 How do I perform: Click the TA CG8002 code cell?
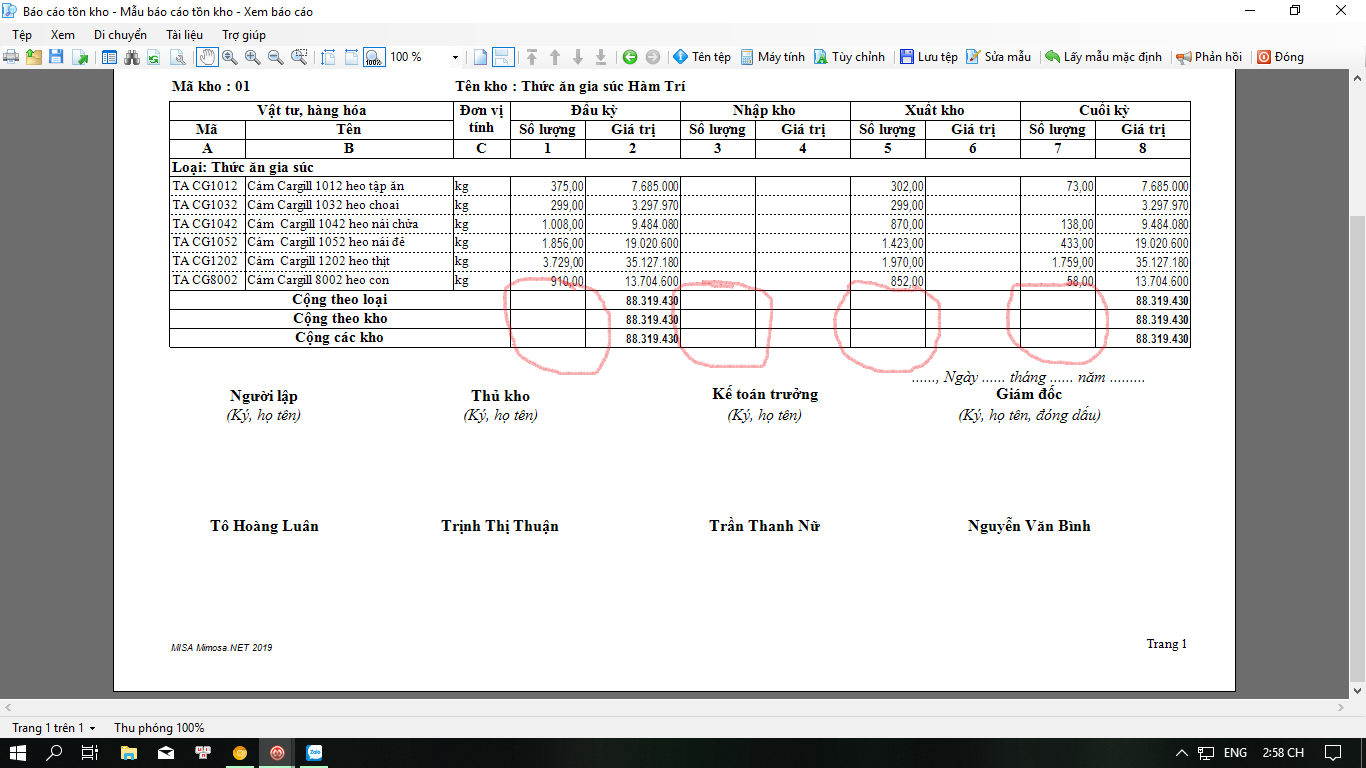click(x=206, y=280)
